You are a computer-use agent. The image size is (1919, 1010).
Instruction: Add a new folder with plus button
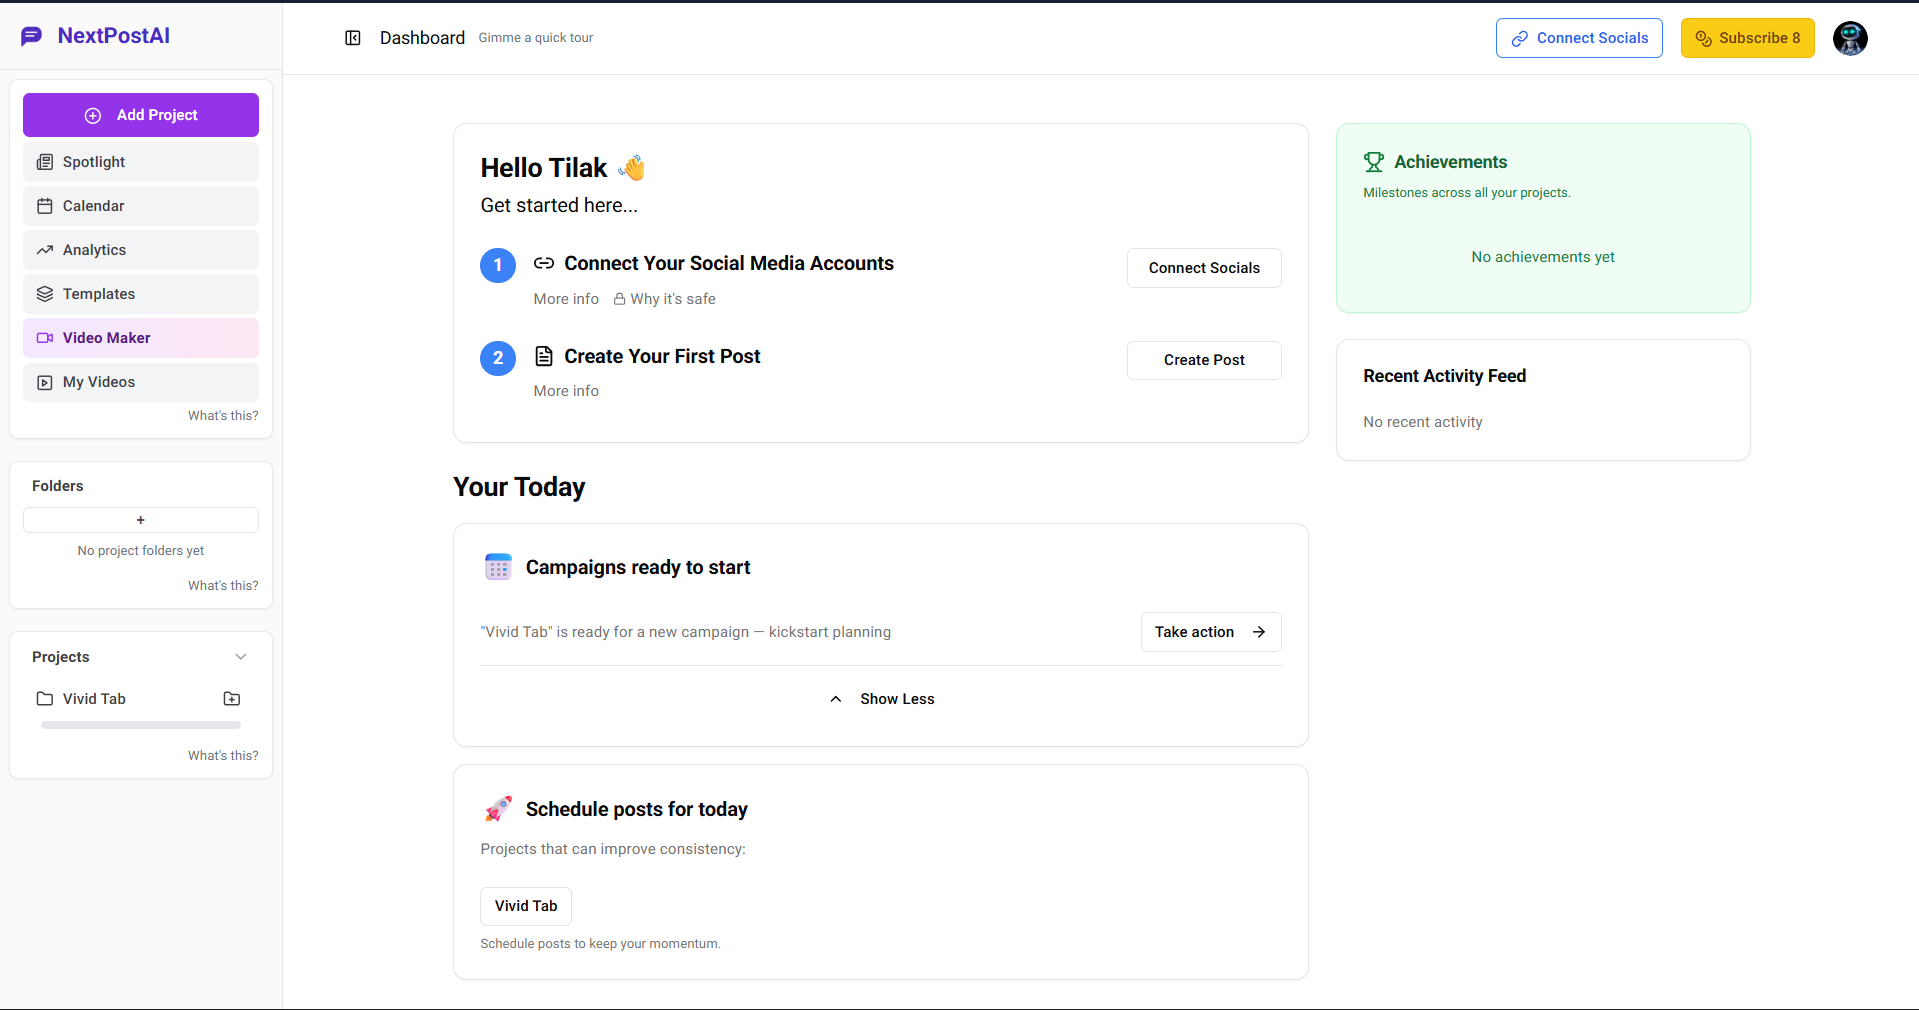tap(141, 520)
